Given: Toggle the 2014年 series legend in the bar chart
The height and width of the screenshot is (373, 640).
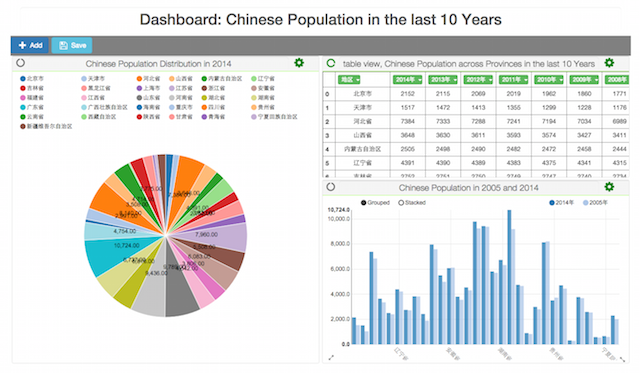Looking at the screenshot, I should [561, 202].
